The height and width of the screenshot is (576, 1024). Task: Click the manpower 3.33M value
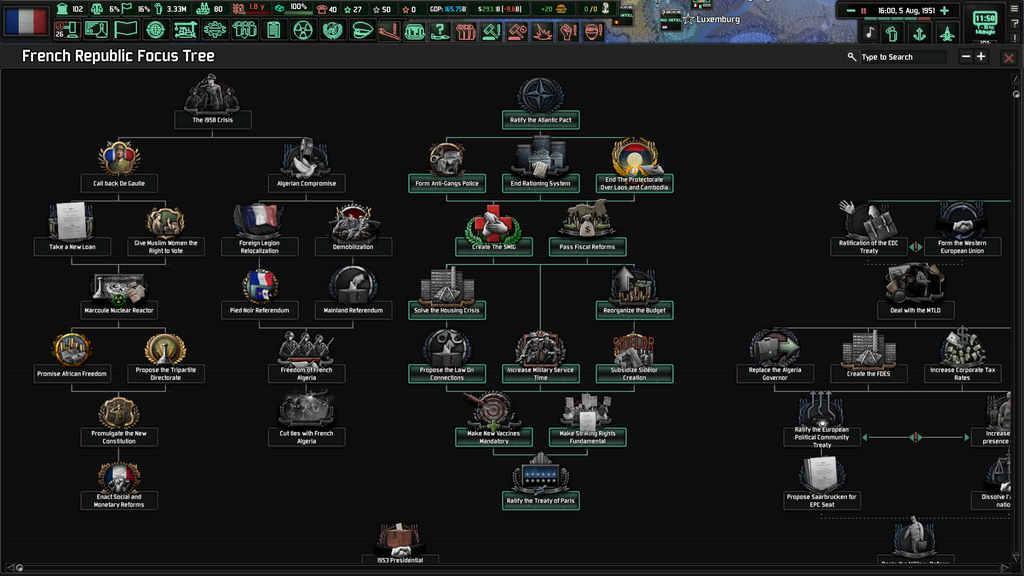(176, 10)
